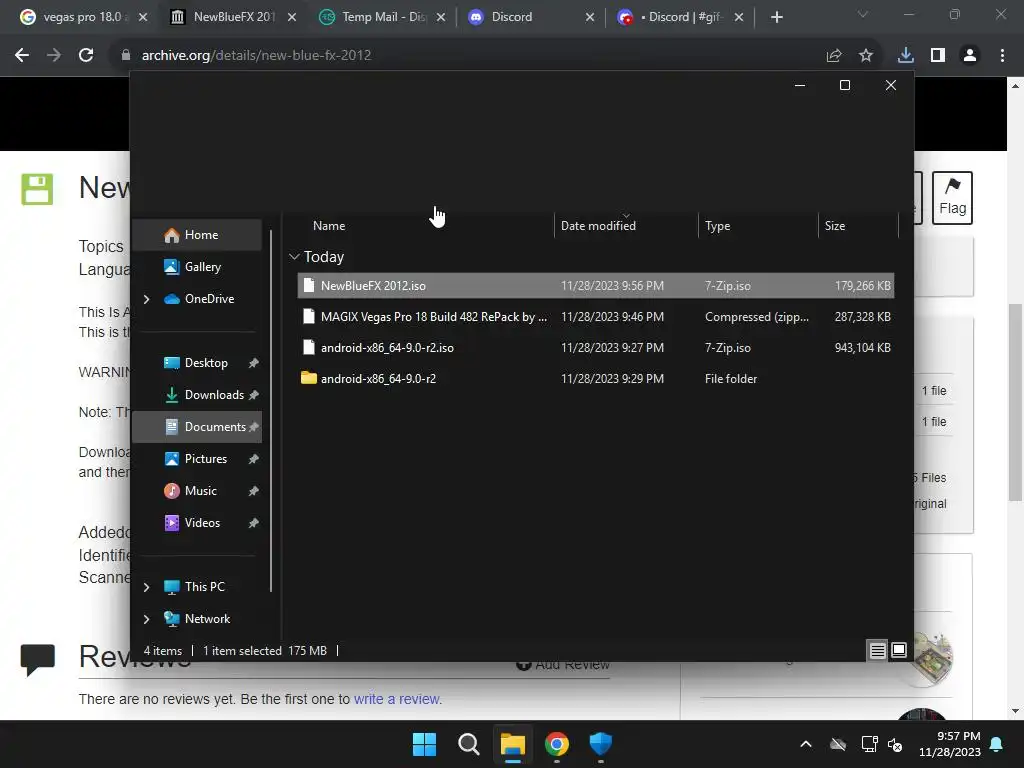The image size is (1024, 768).
Task: Select NewBlueFX 2012.iso file
Action: point(596,286)
